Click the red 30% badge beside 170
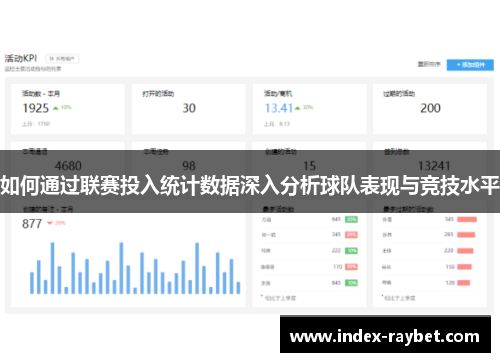Image resolution: width=500 pixels, height=362 pixels. tap(351, 267)
